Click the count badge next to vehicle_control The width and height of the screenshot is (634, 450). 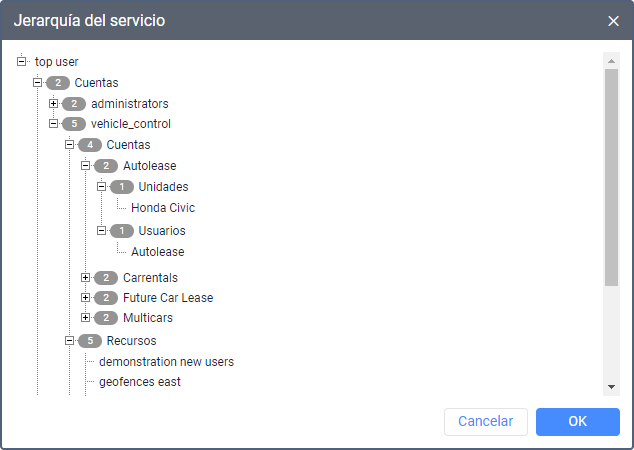74,124
